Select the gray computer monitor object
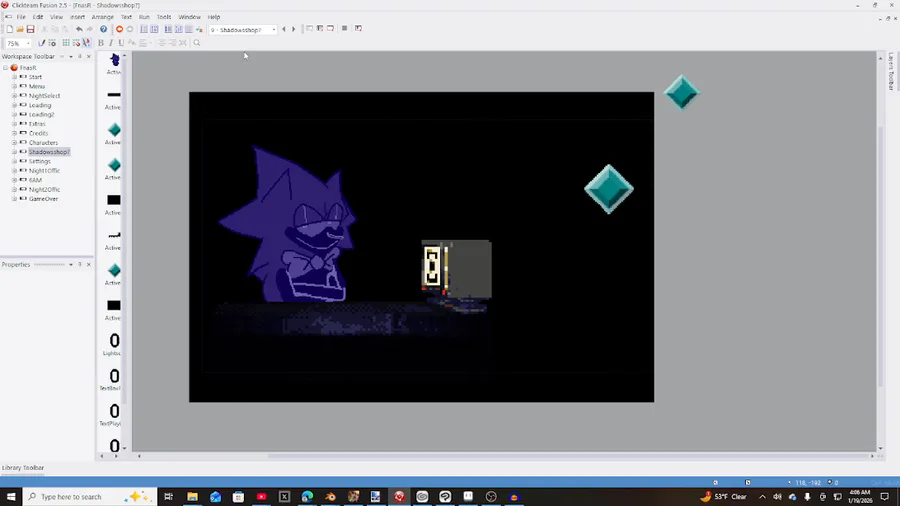This screenshot has width=900, height=506. 456,271
